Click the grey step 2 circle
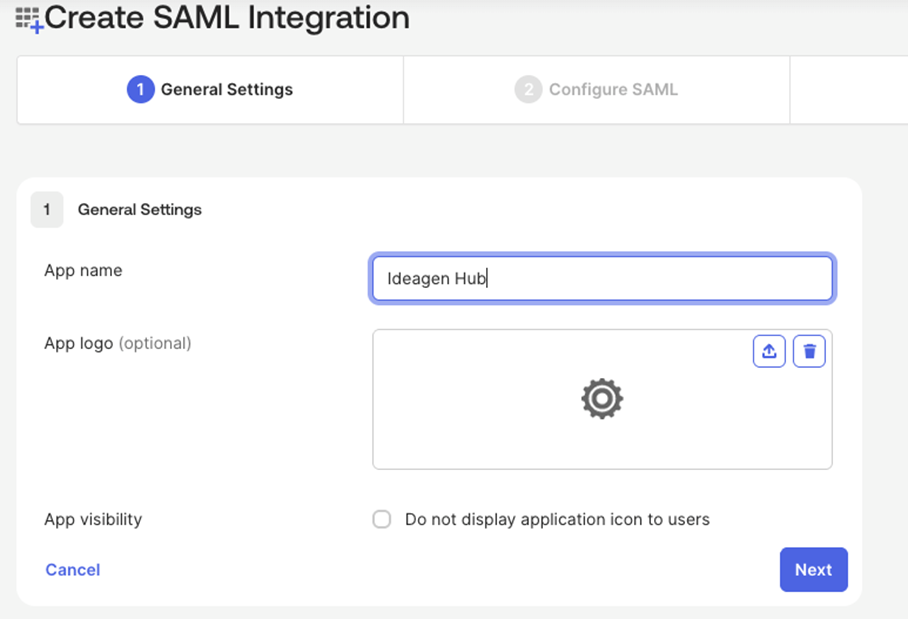Screen dimensions: 908x619 pos(528,90)
